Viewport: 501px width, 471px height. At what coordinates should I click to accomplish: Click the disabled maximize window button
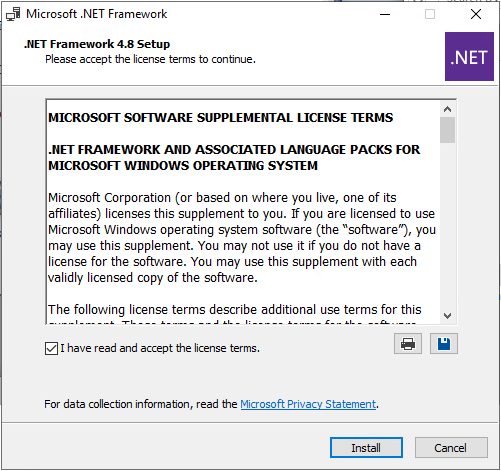point(430,14)
